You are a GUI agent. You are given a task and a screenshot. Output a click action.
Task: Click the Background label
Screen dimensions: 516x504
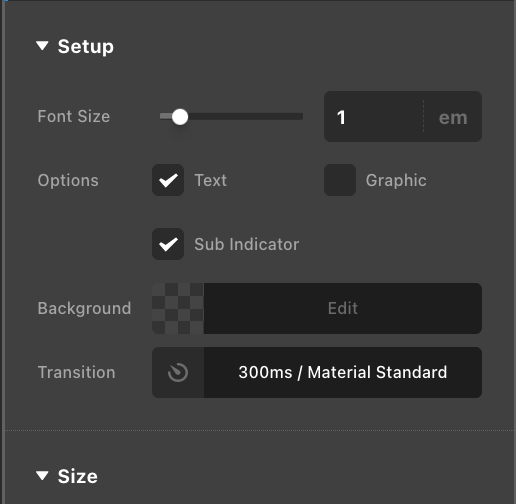coord(84,308)
